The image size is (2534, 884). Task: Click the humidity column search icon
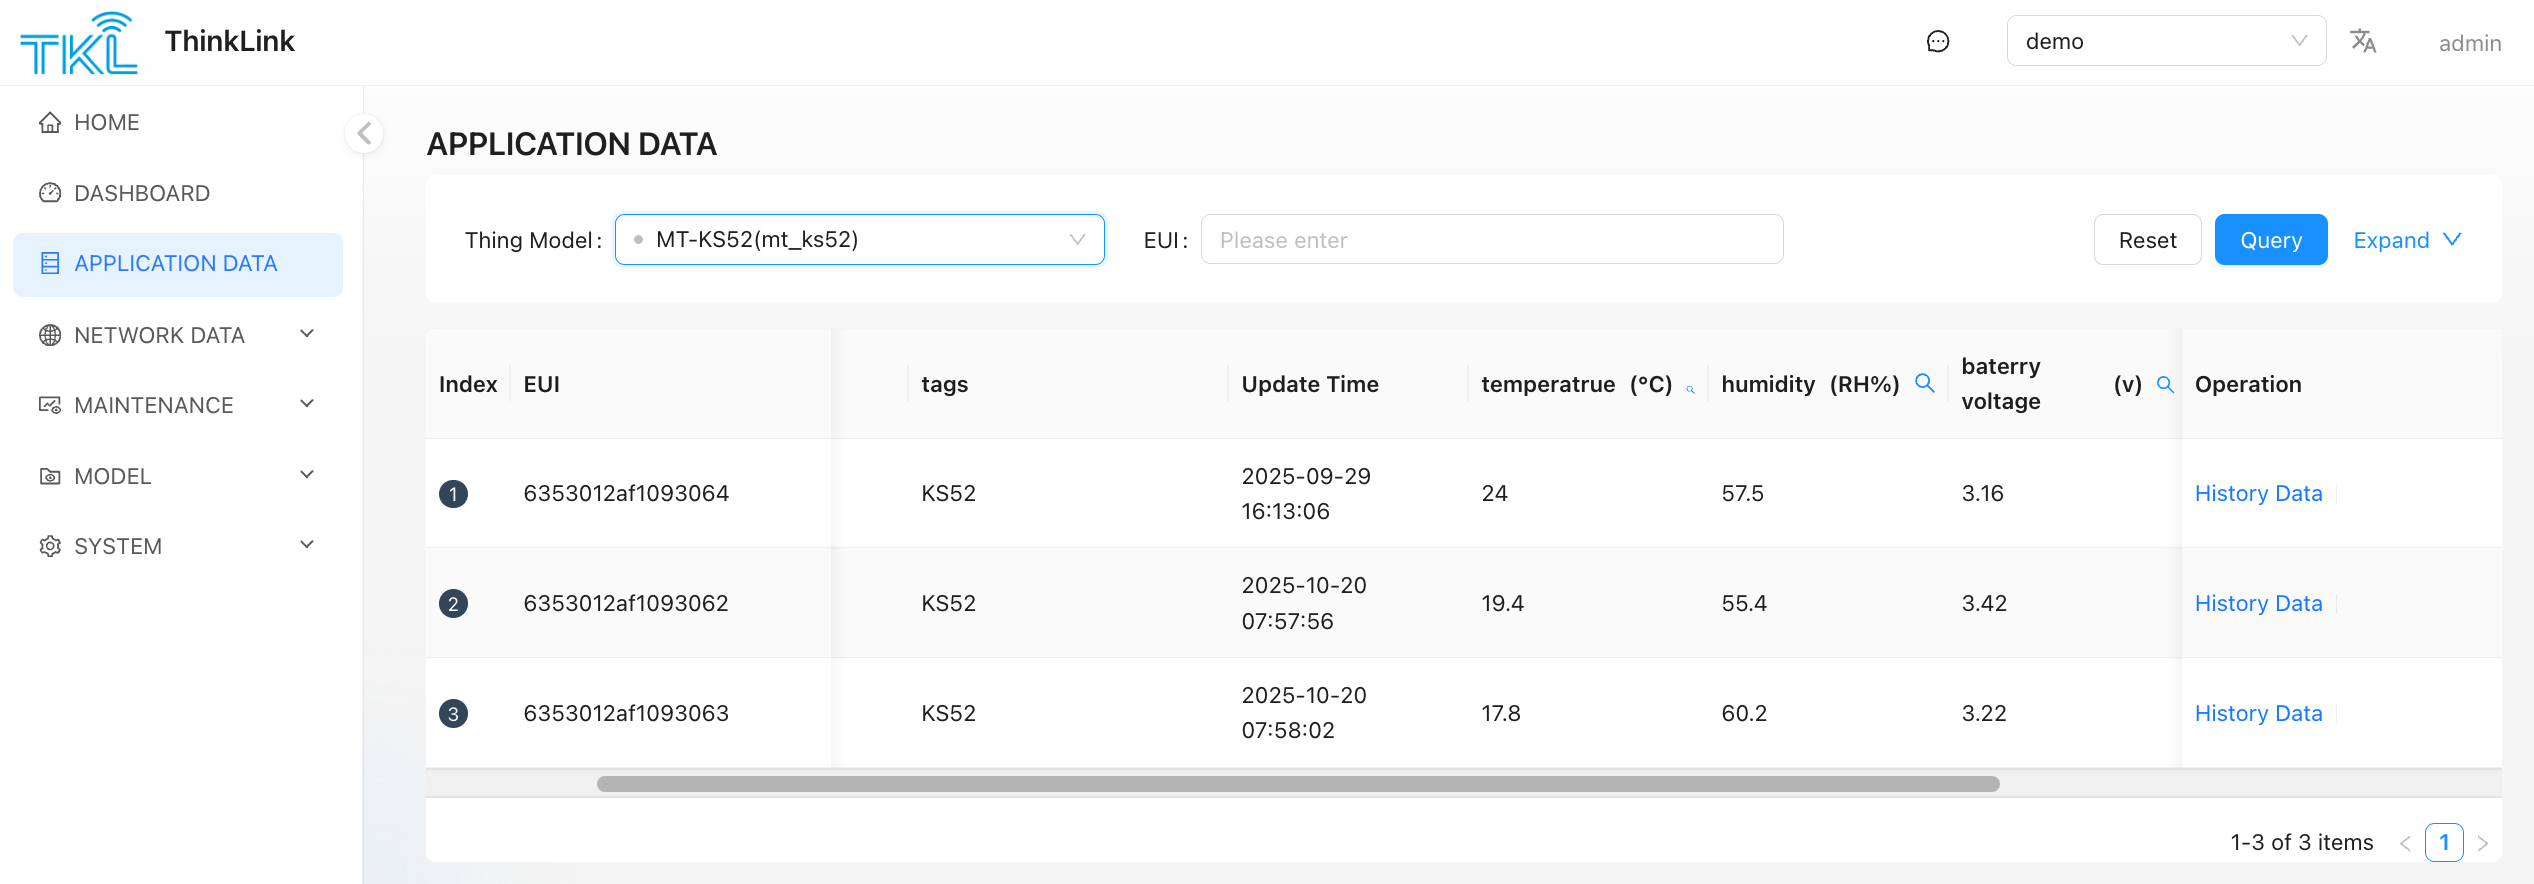[x=1924, y=383]
